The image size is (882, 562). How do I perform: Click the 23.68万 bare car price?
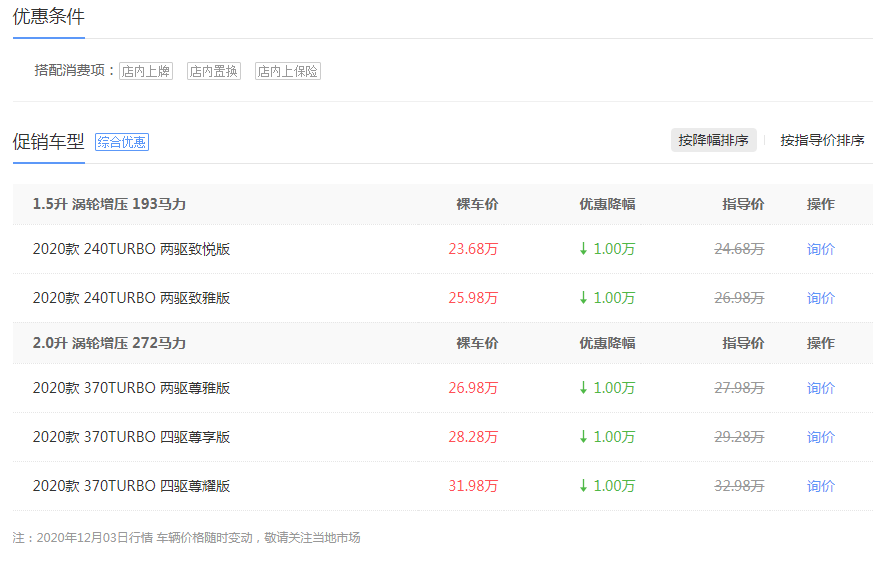point(473,249)
